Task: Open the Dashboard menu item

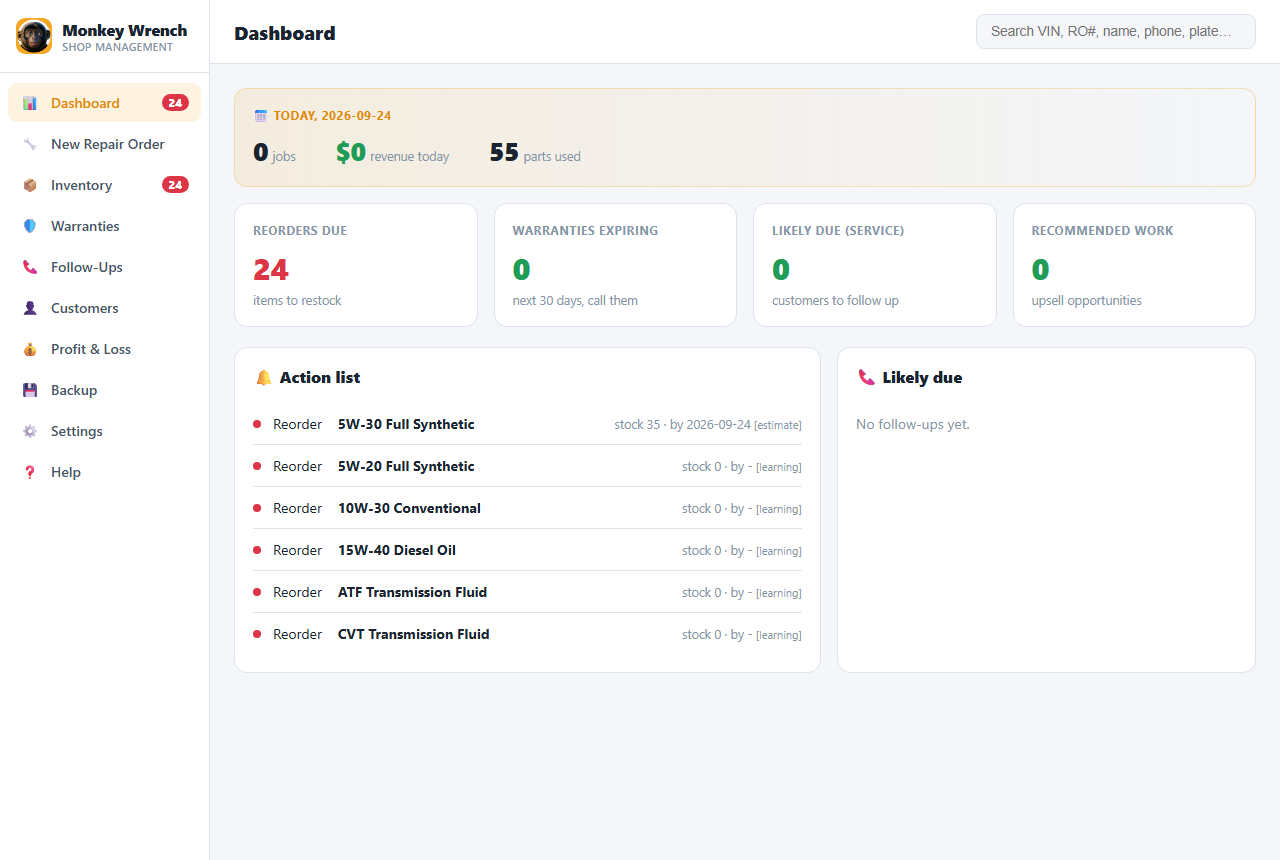Action: (x=104, y=103)
